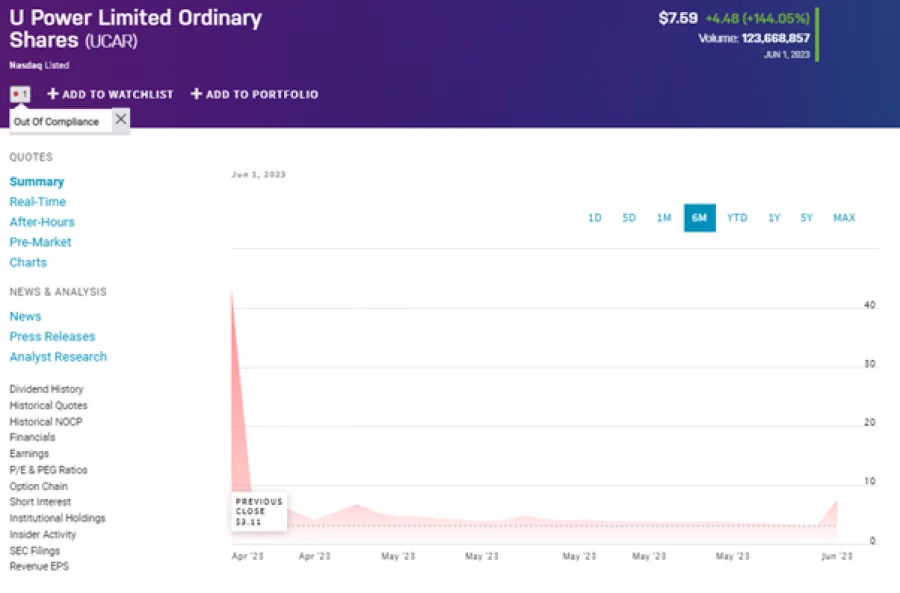Viewport: 900px width, 593px height.
Task: Open Dividend History link
Action: tap(46, 389)
